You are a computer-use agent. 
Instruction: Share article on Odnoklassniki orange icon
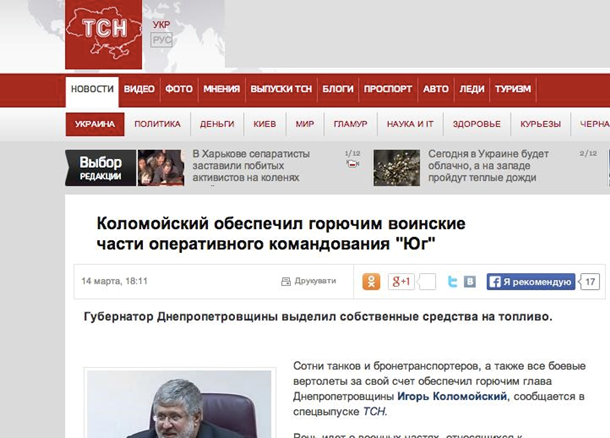371,282
